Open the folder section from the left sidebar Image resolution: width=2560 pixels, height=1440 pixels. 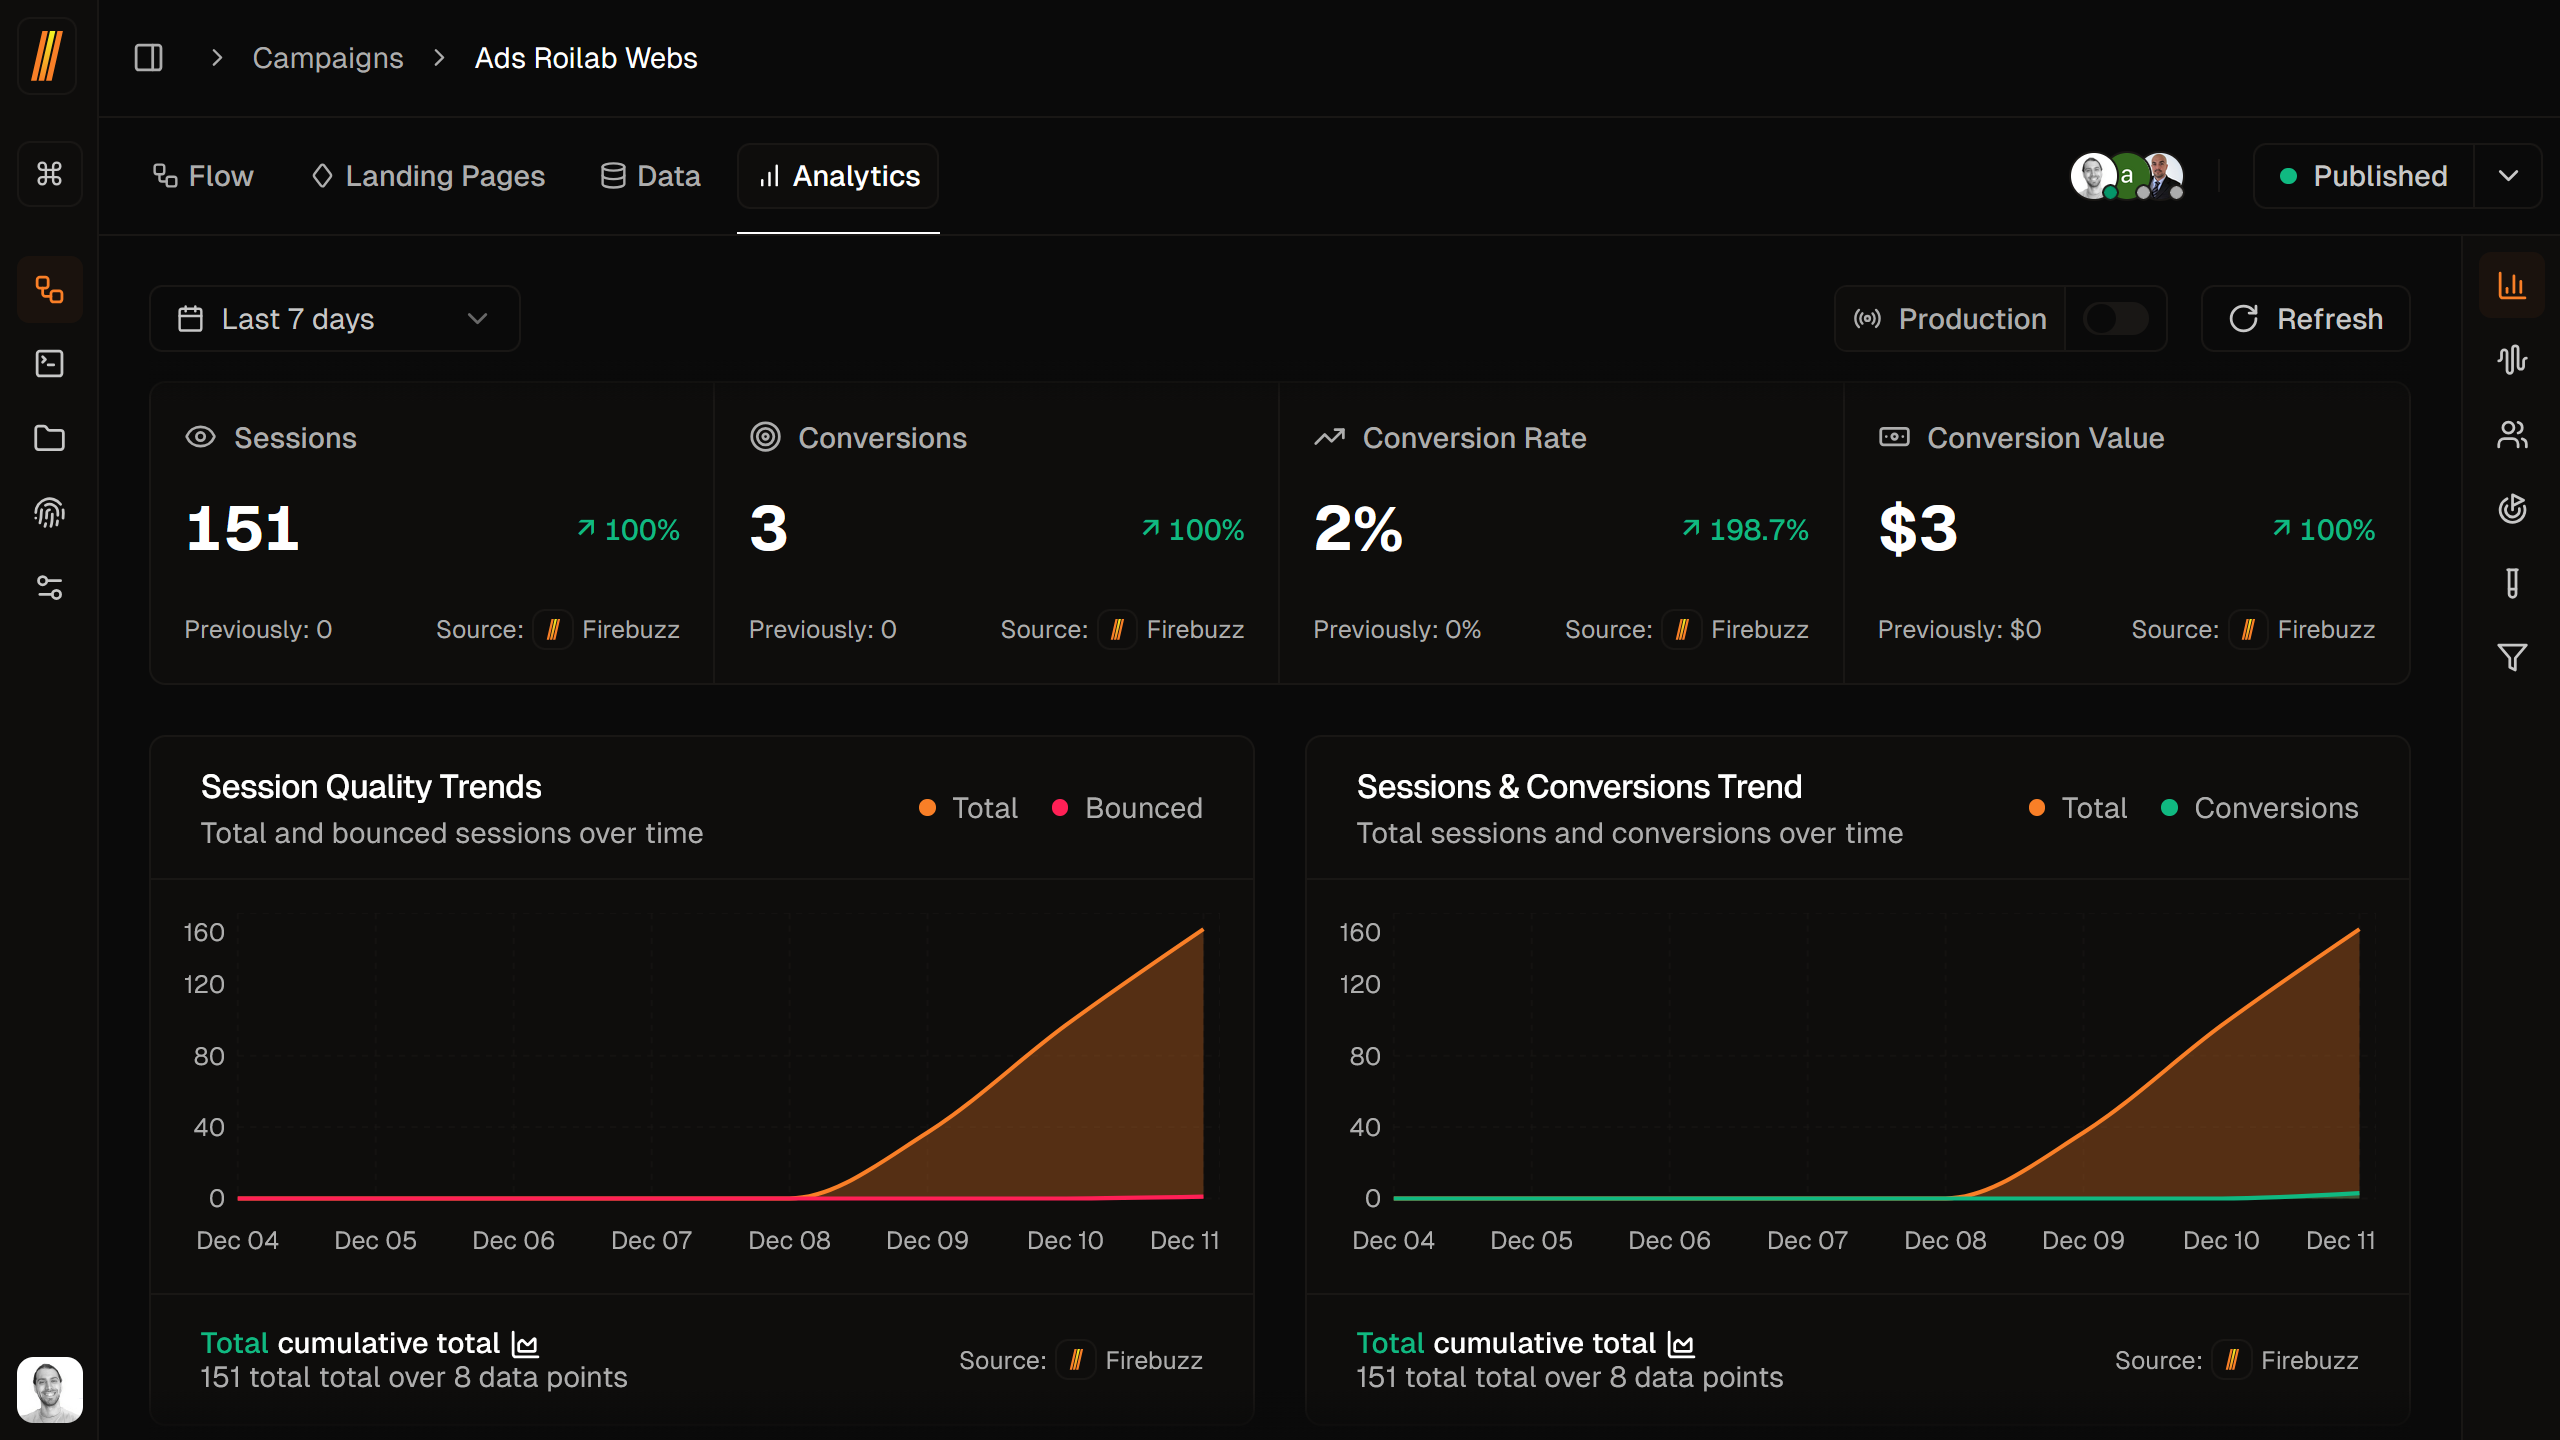[49, 439]
